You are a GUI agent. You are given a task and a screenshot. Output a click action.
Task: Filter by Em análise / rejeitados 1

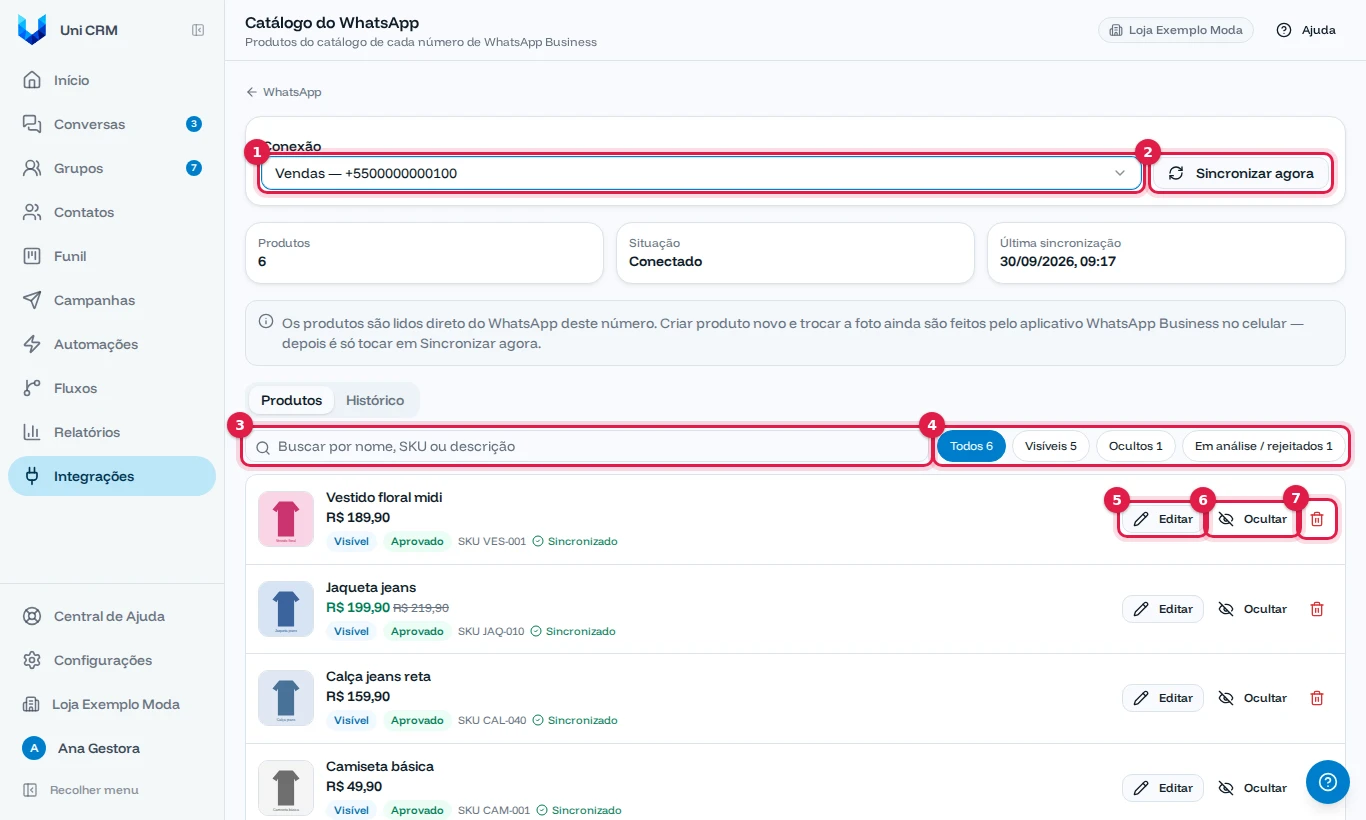point(1264,446)
